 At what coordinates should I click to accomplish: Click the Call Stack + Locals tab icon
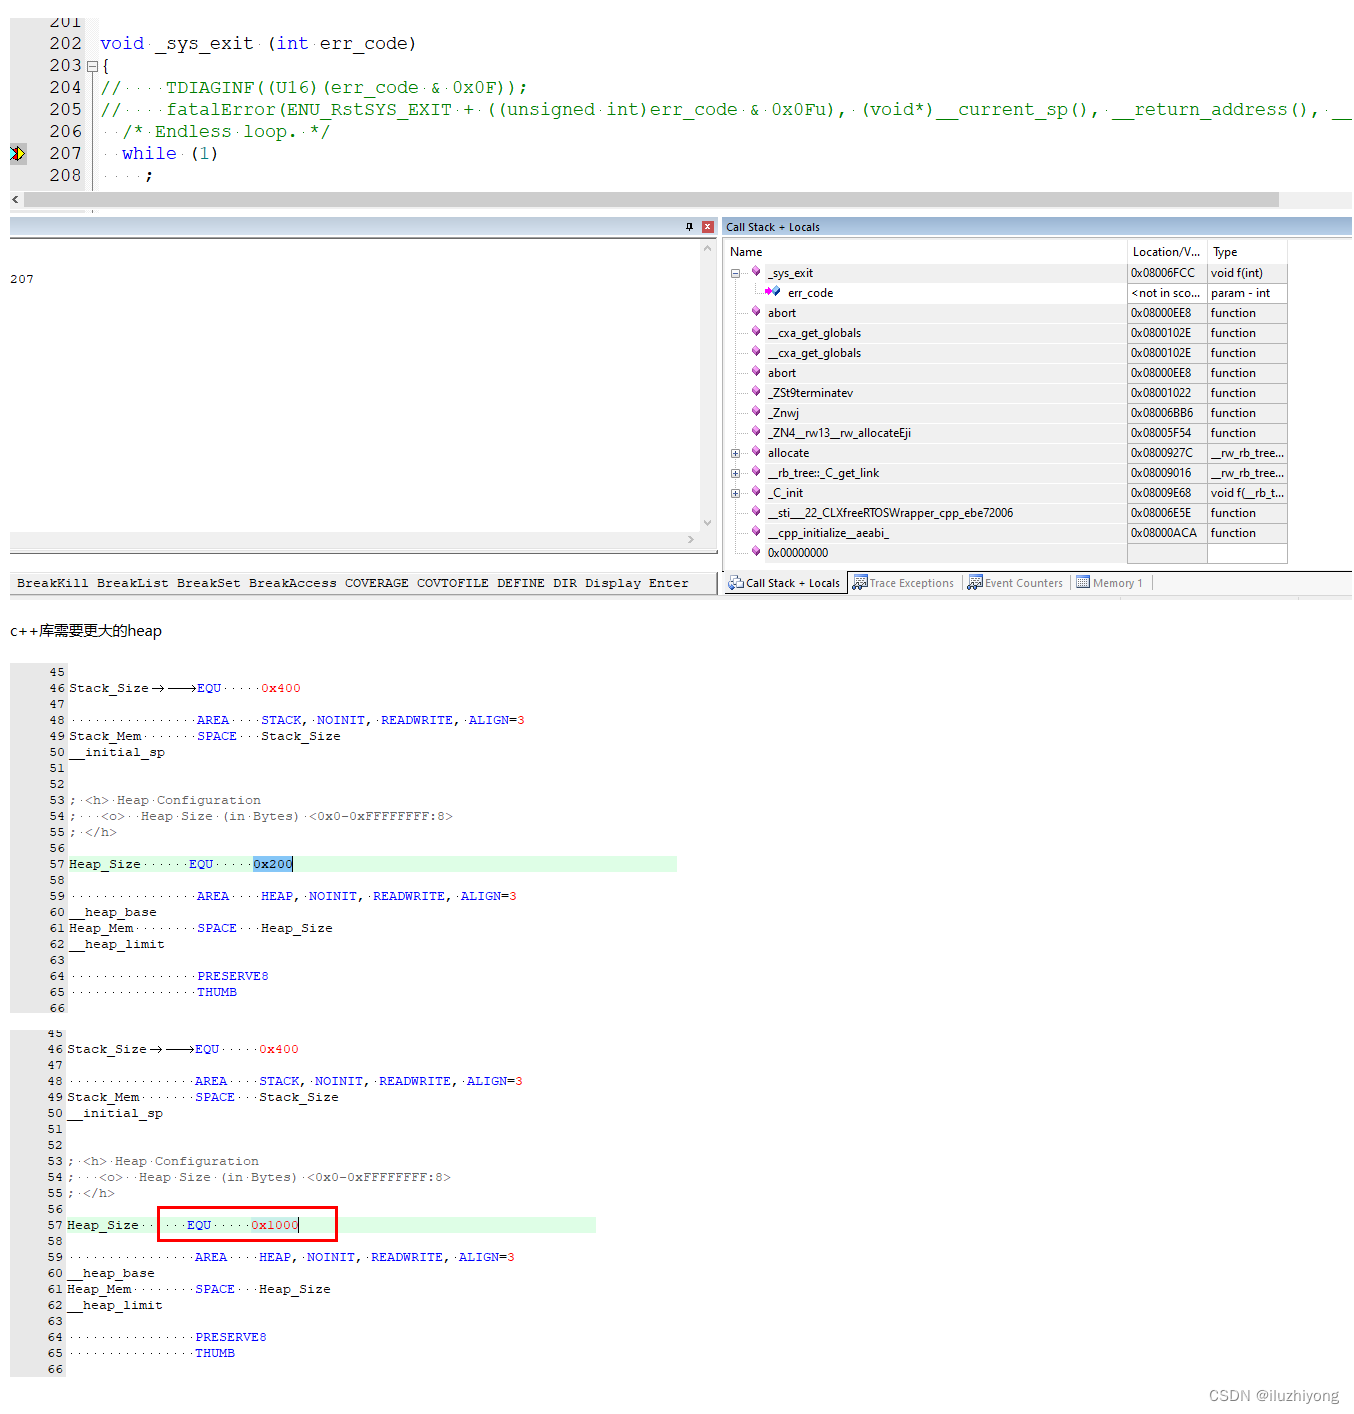pos(737,583)
